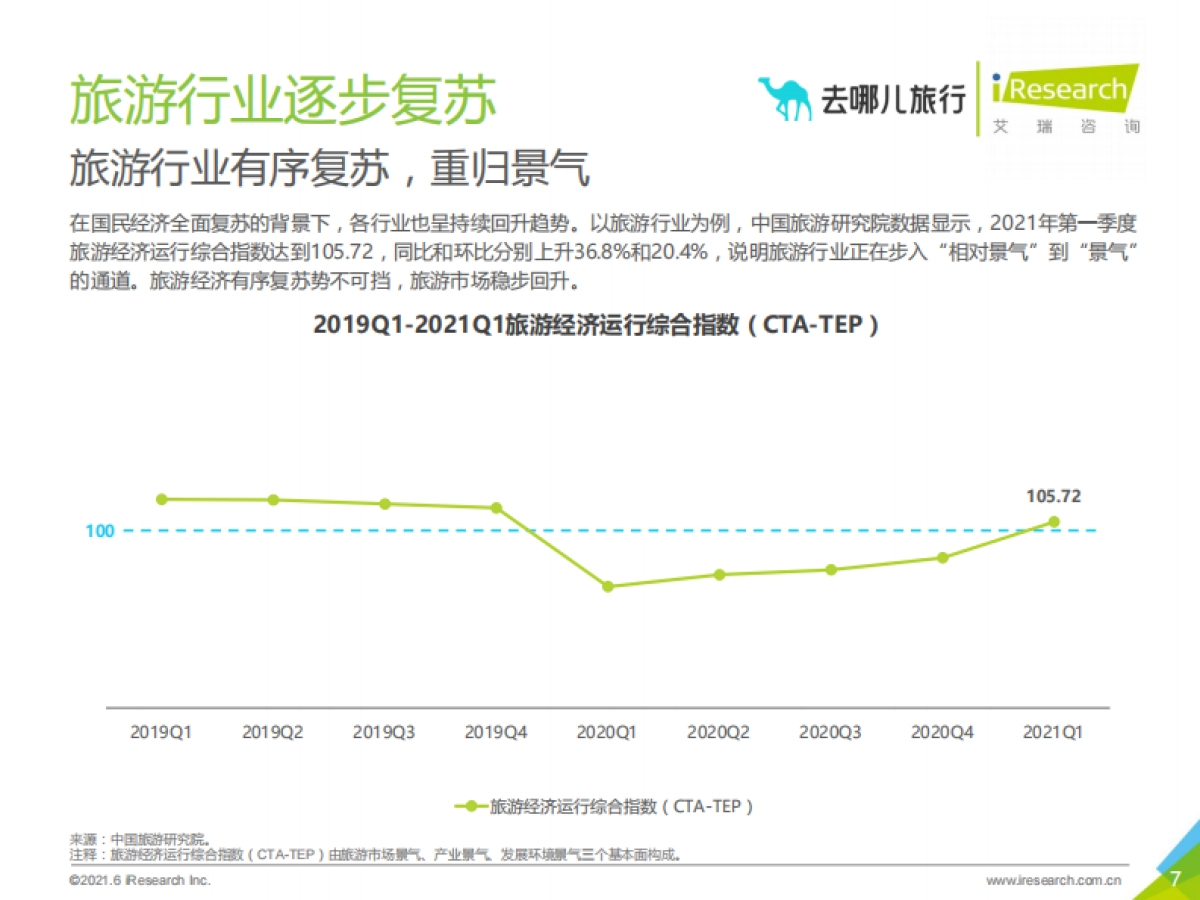Select the 2020Q1 low data point
1200x900 pixels.
[607, 587]
